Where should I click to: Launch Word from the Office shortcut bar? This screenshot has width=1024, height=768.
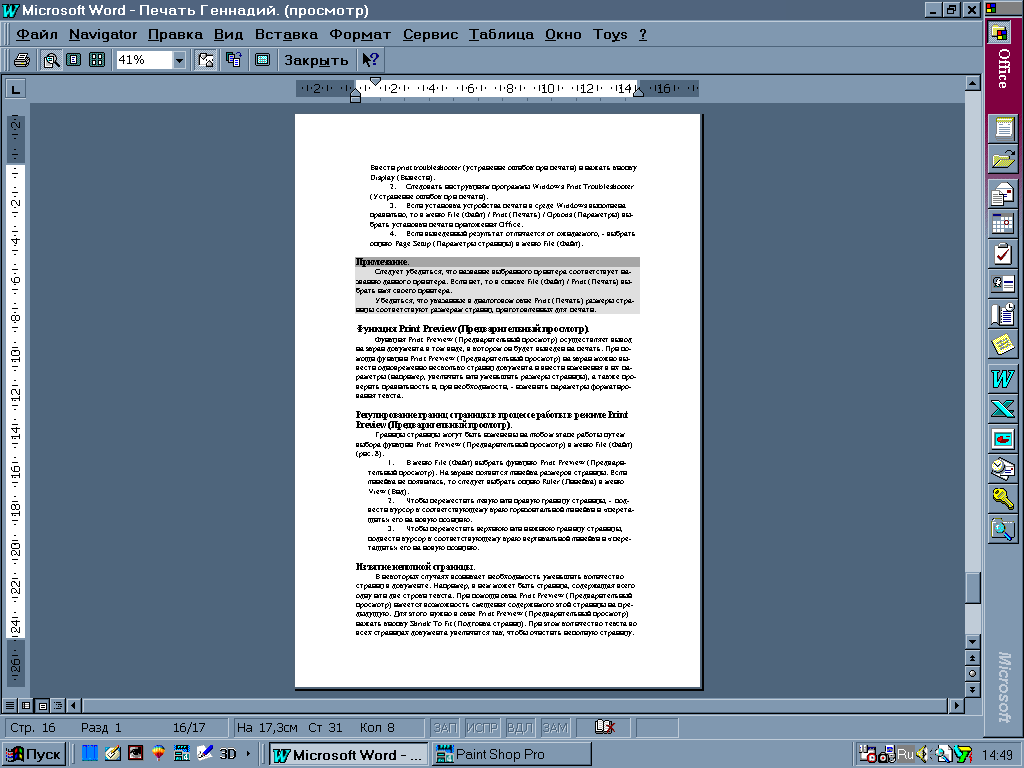[1002, 379]
